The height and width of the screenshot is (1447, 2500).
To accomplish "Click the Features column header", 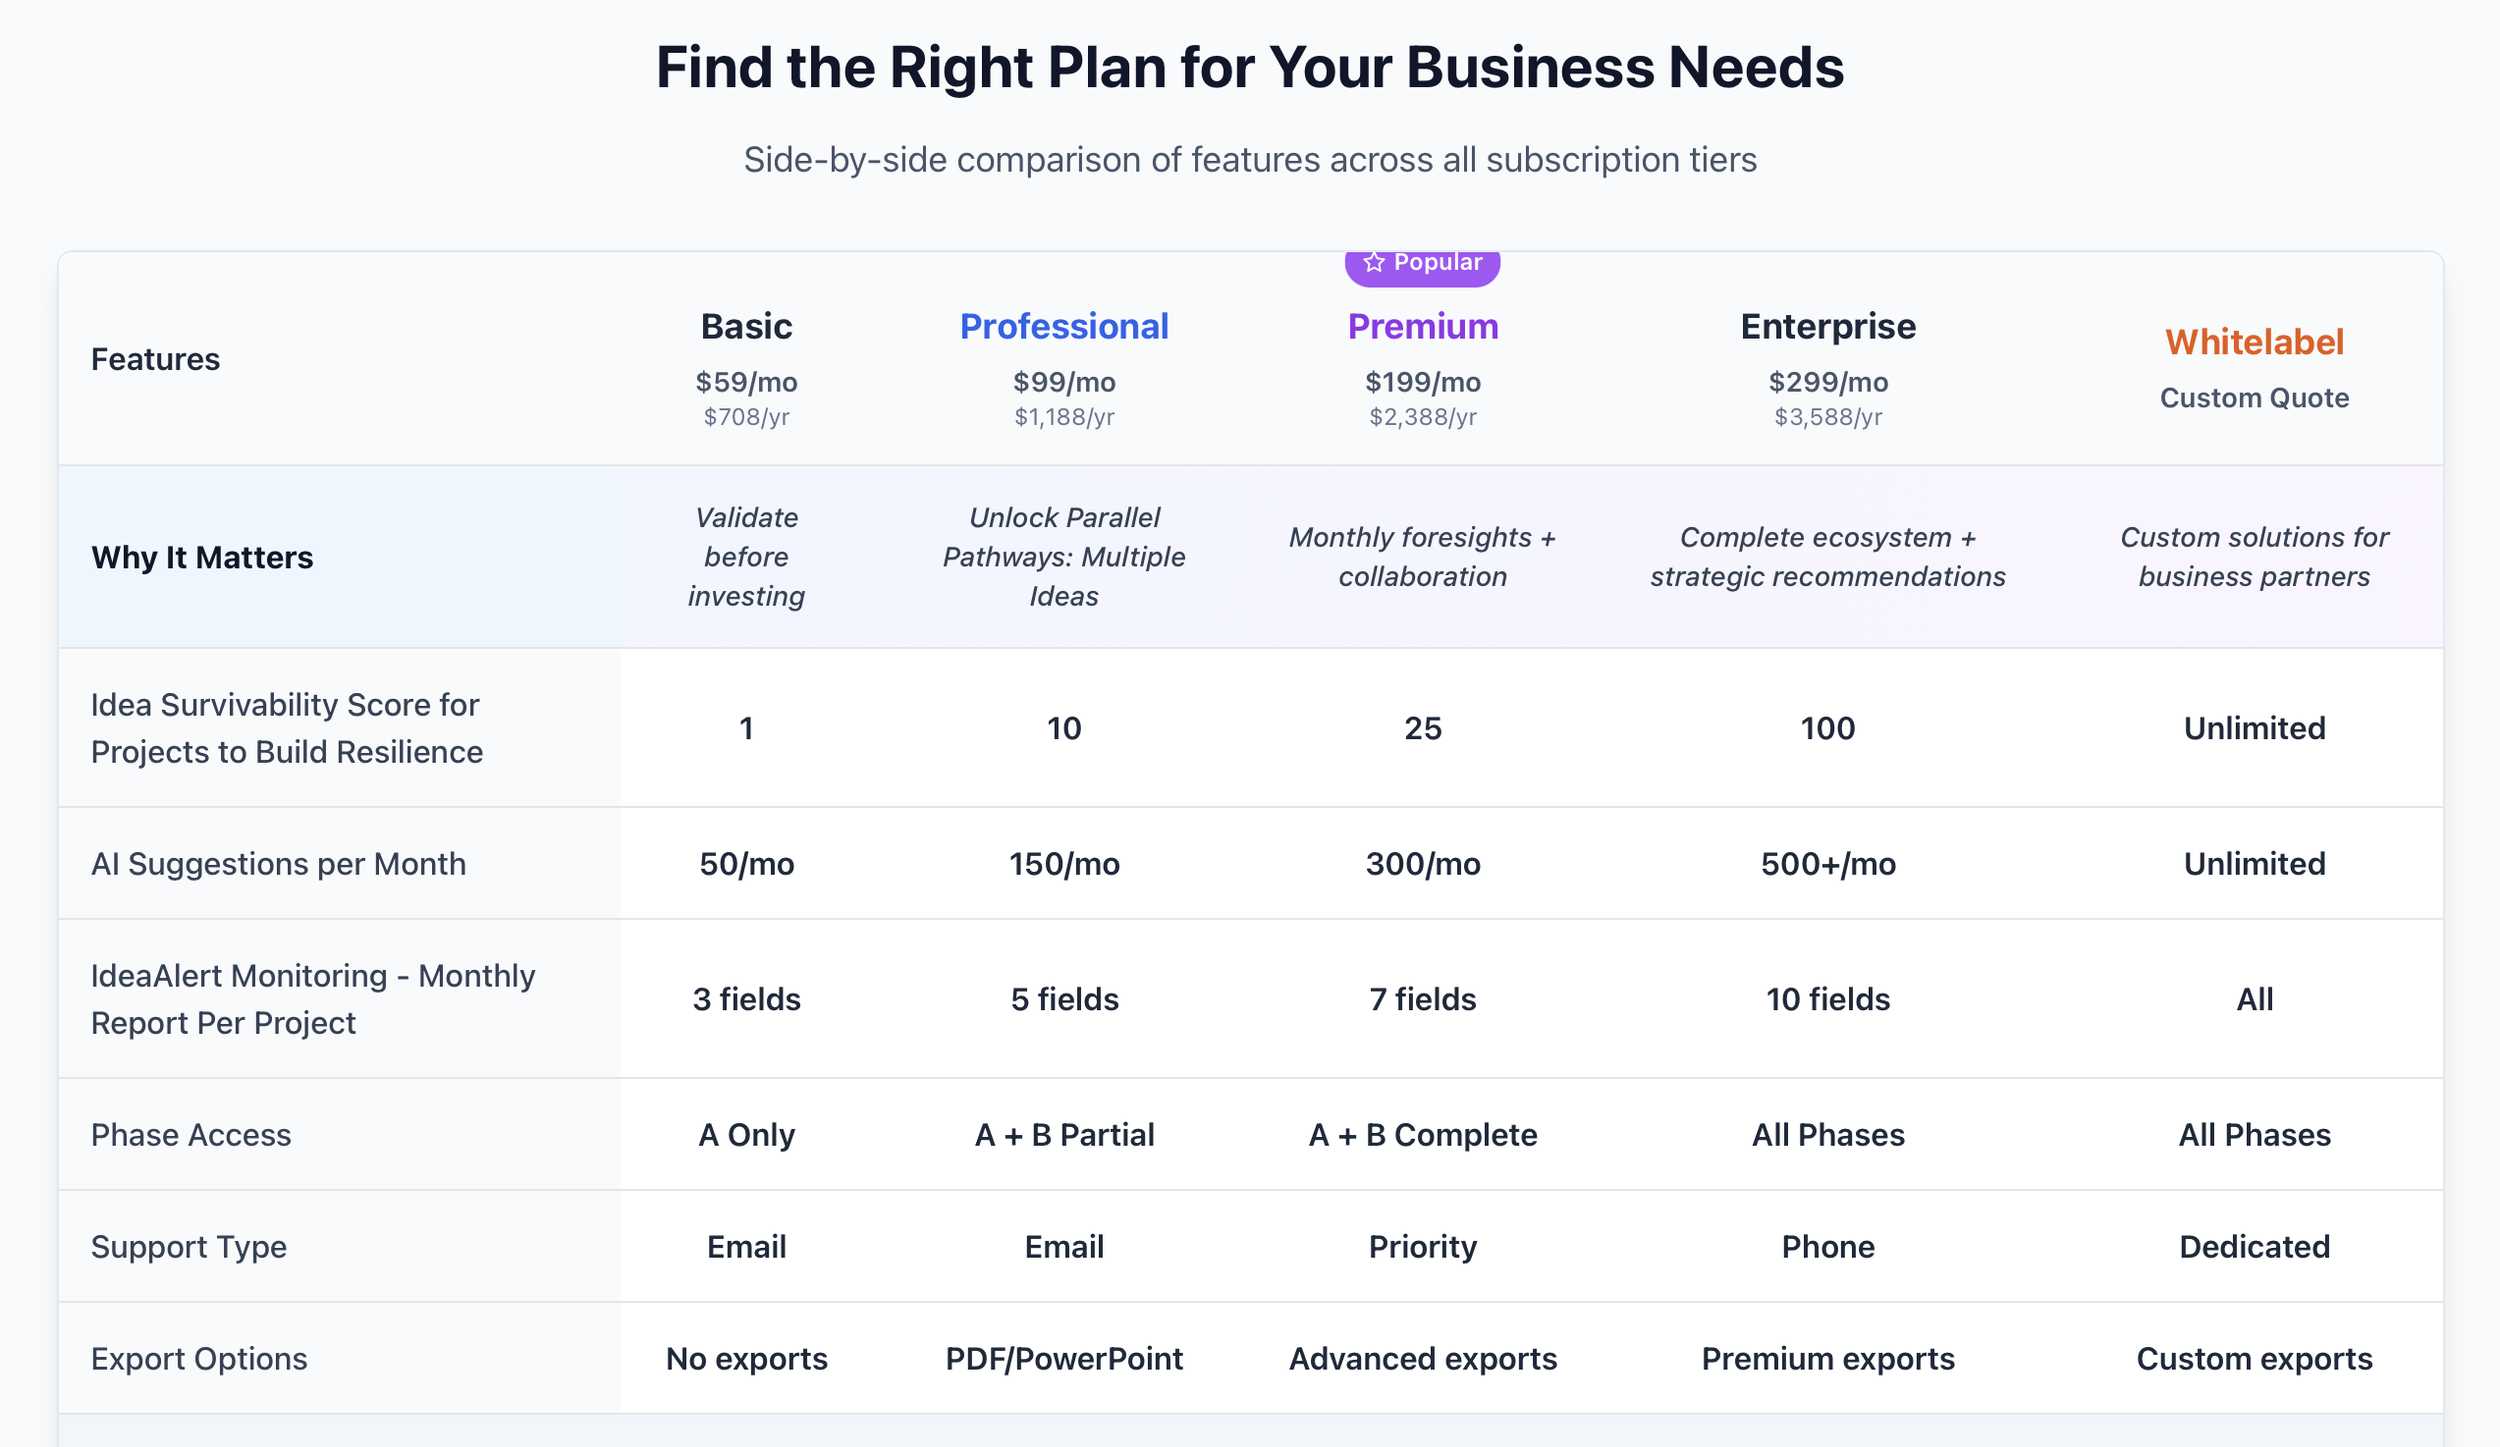I will (x=155, y=359).
